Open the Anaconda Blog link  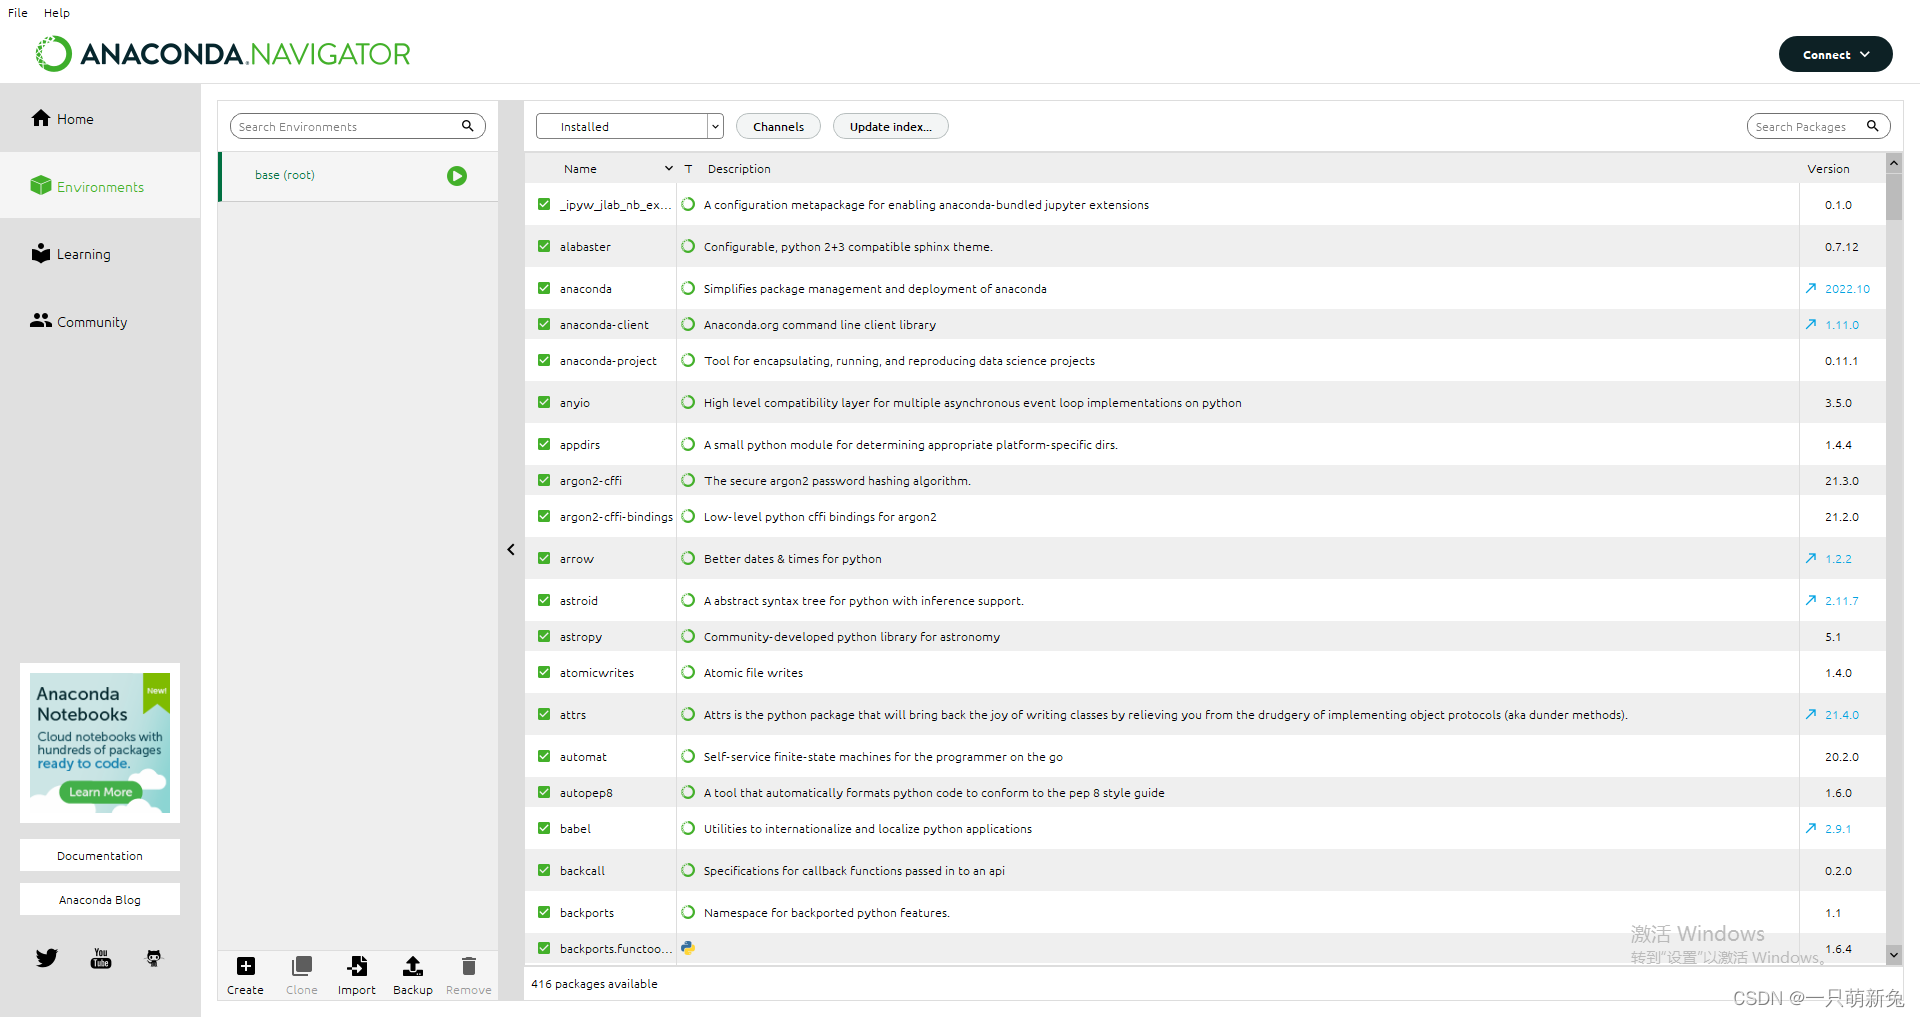[x=100, y=899]
